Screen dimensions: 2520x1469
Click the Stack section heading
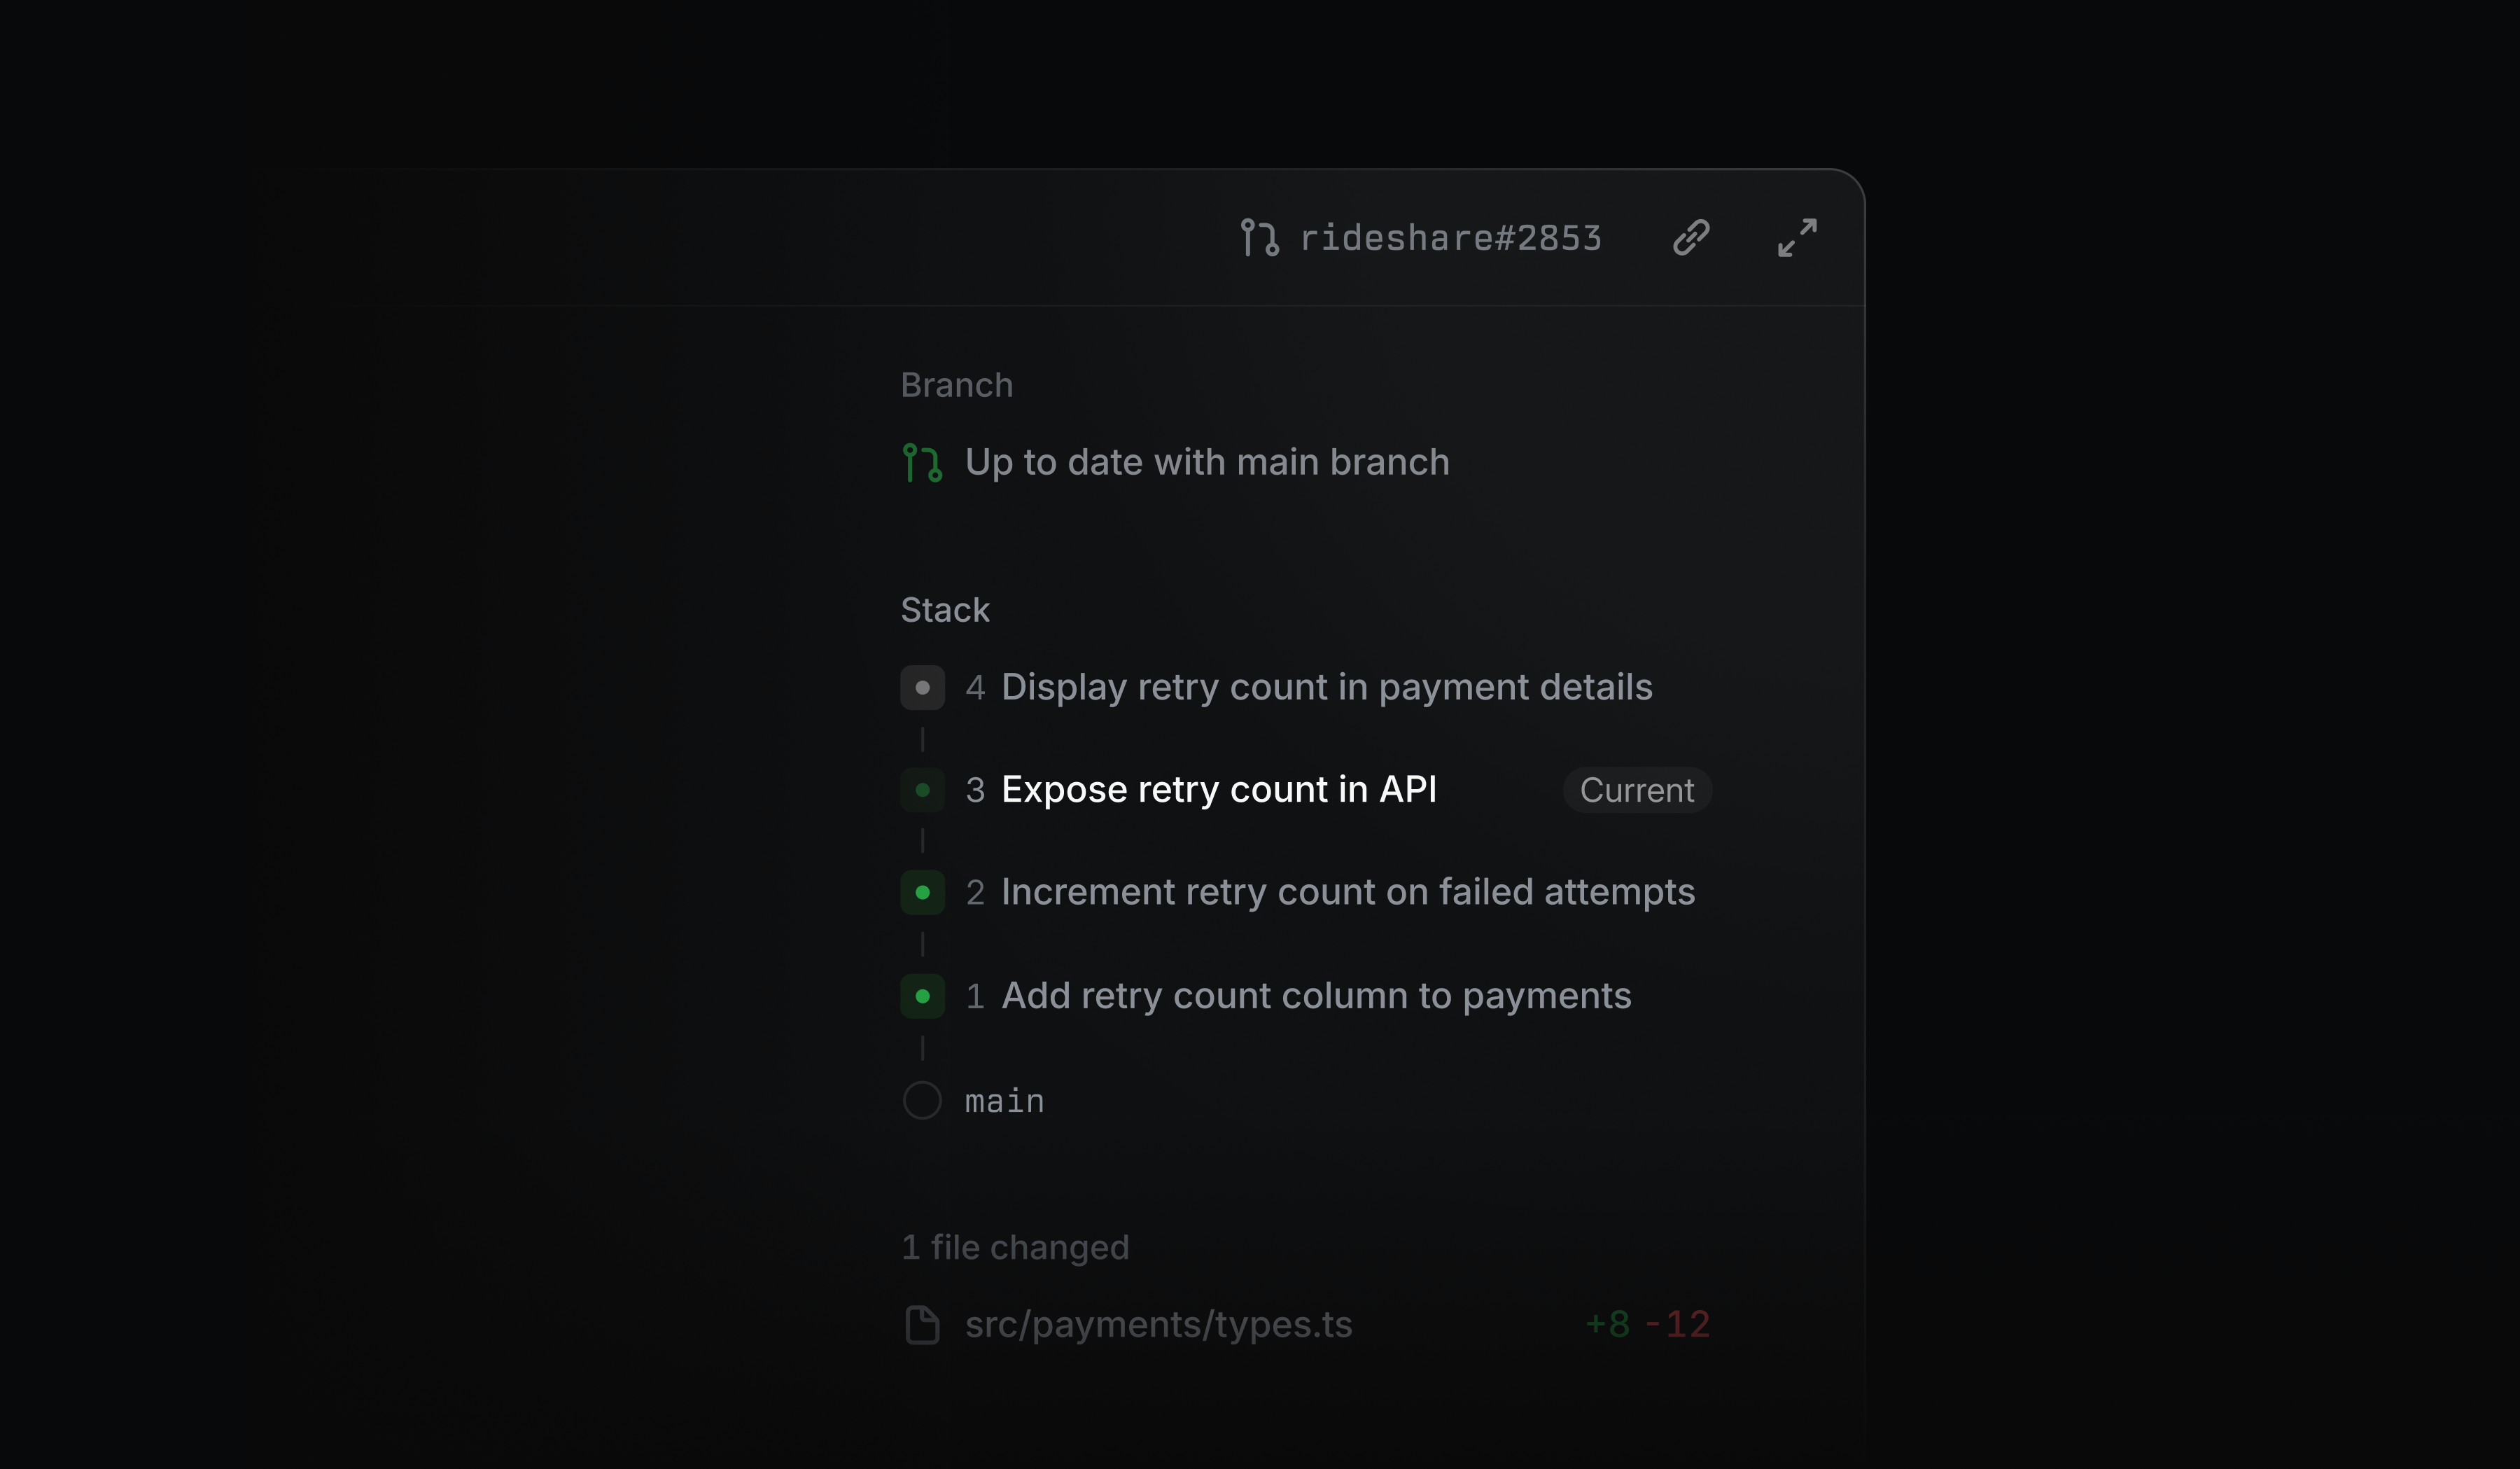pos(945,610)
